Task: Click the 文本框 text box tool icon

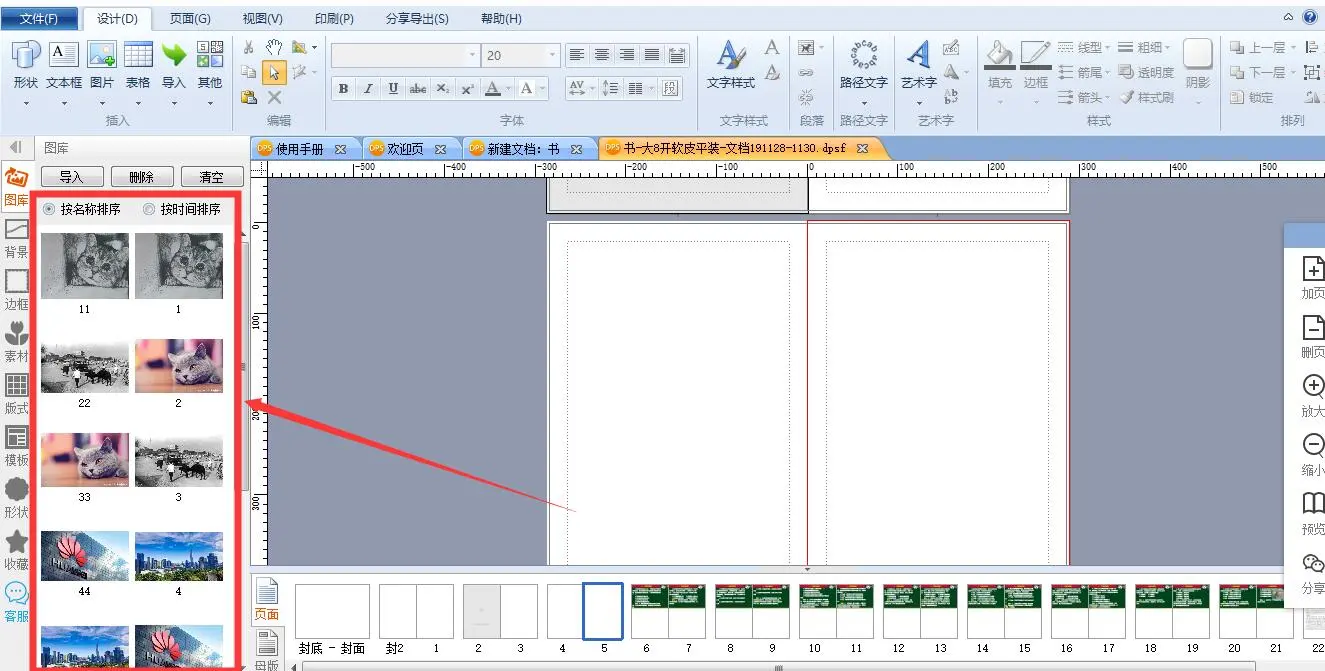Action: pyautogui.click(x=64, y=55)
